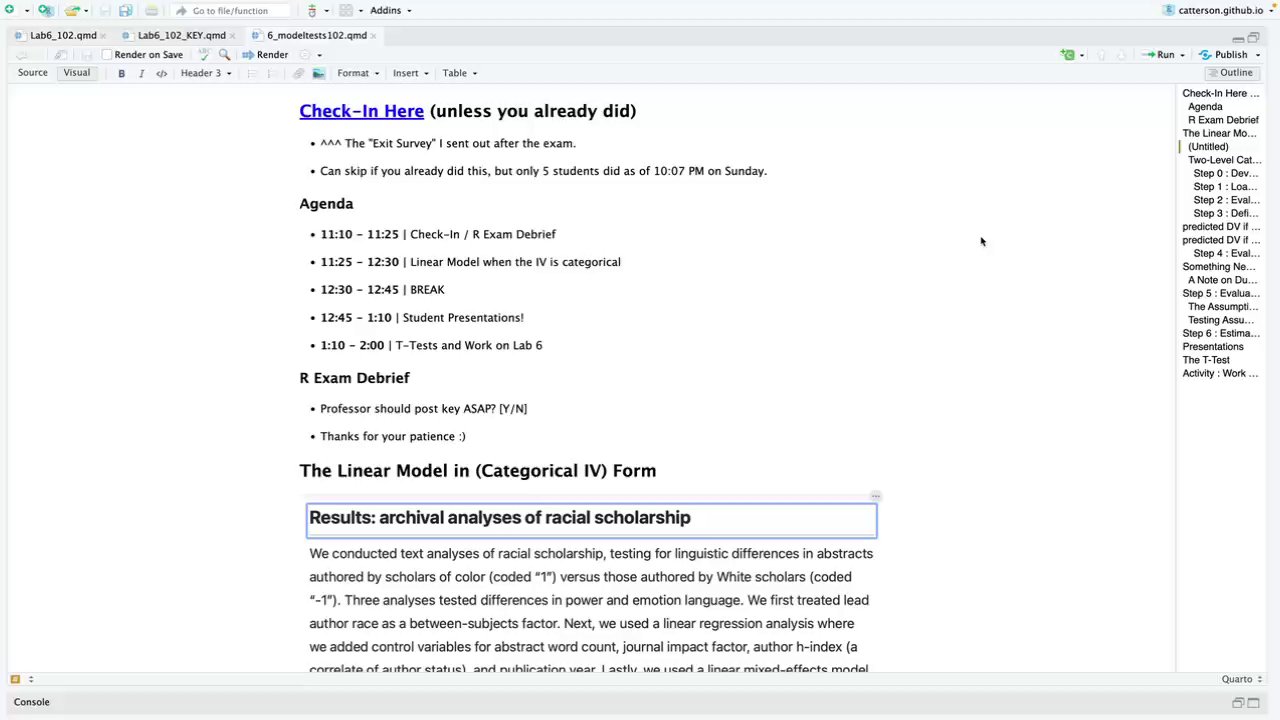This screenshot has height=720, width=1280.
Task: Apply bold formatting with the B icon
Action: [x=122, y=73]
